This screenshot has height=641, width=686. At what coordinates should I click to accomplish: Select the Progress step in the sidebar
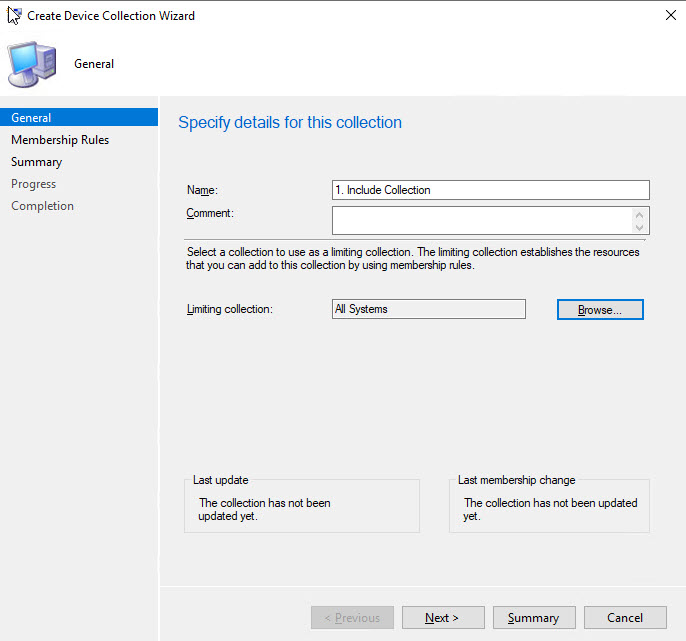(34, 184)
